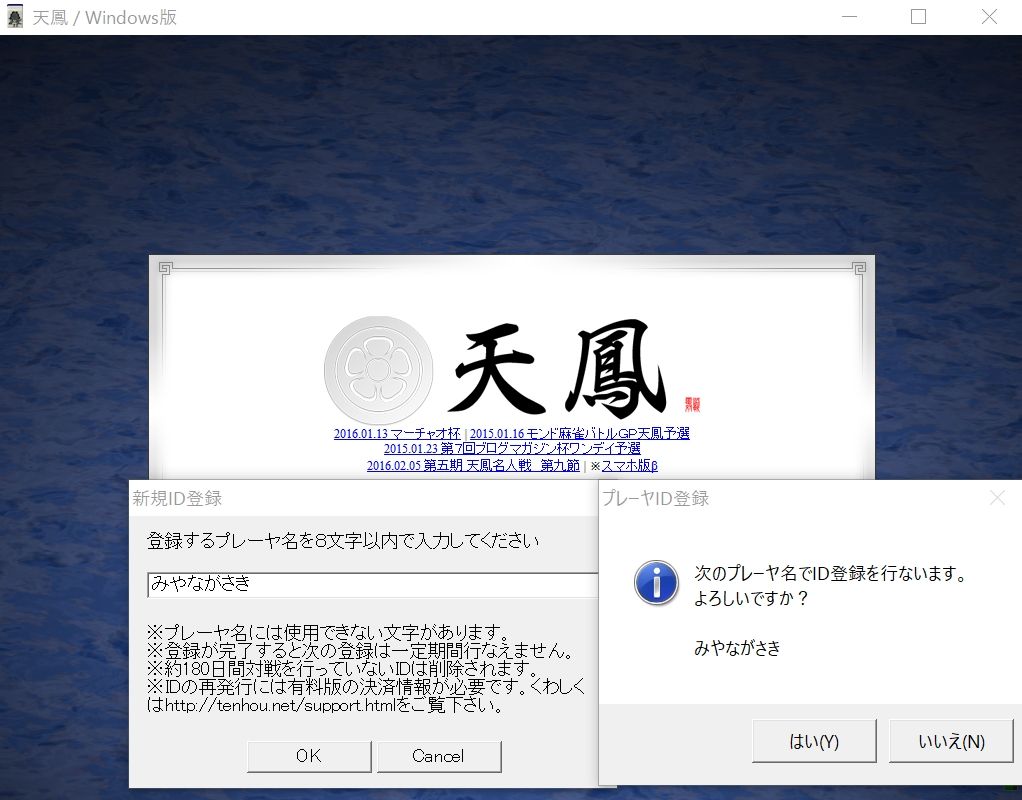Screen dimensions: 1022x800
Task: Open the 第五期 天鳳名人戦 第九節 link
Action: pos(473,466)
